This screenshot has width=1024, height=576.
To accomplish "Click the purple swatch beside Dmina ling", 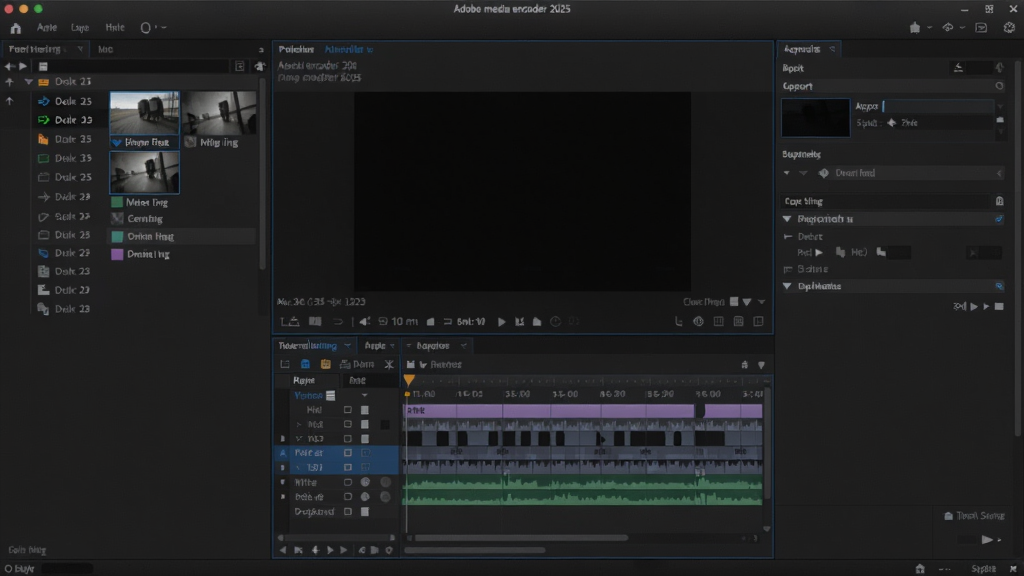I will (x=118, y=255).
